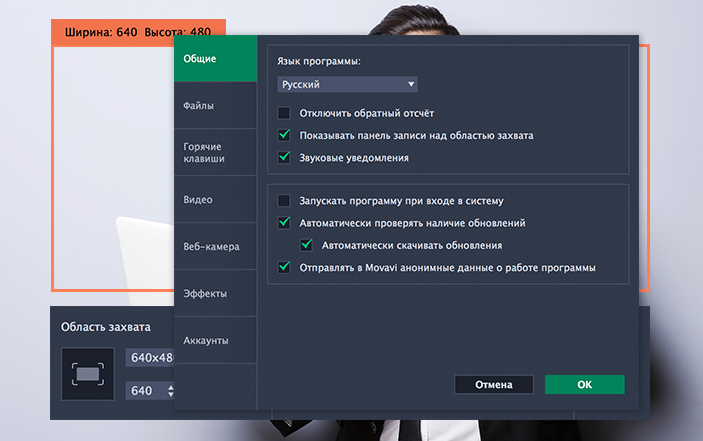The width and height of the screenshot is (703, 441).
Task: Uncheck Автоматически скачивать обновления
Action: tap(308, 245)
